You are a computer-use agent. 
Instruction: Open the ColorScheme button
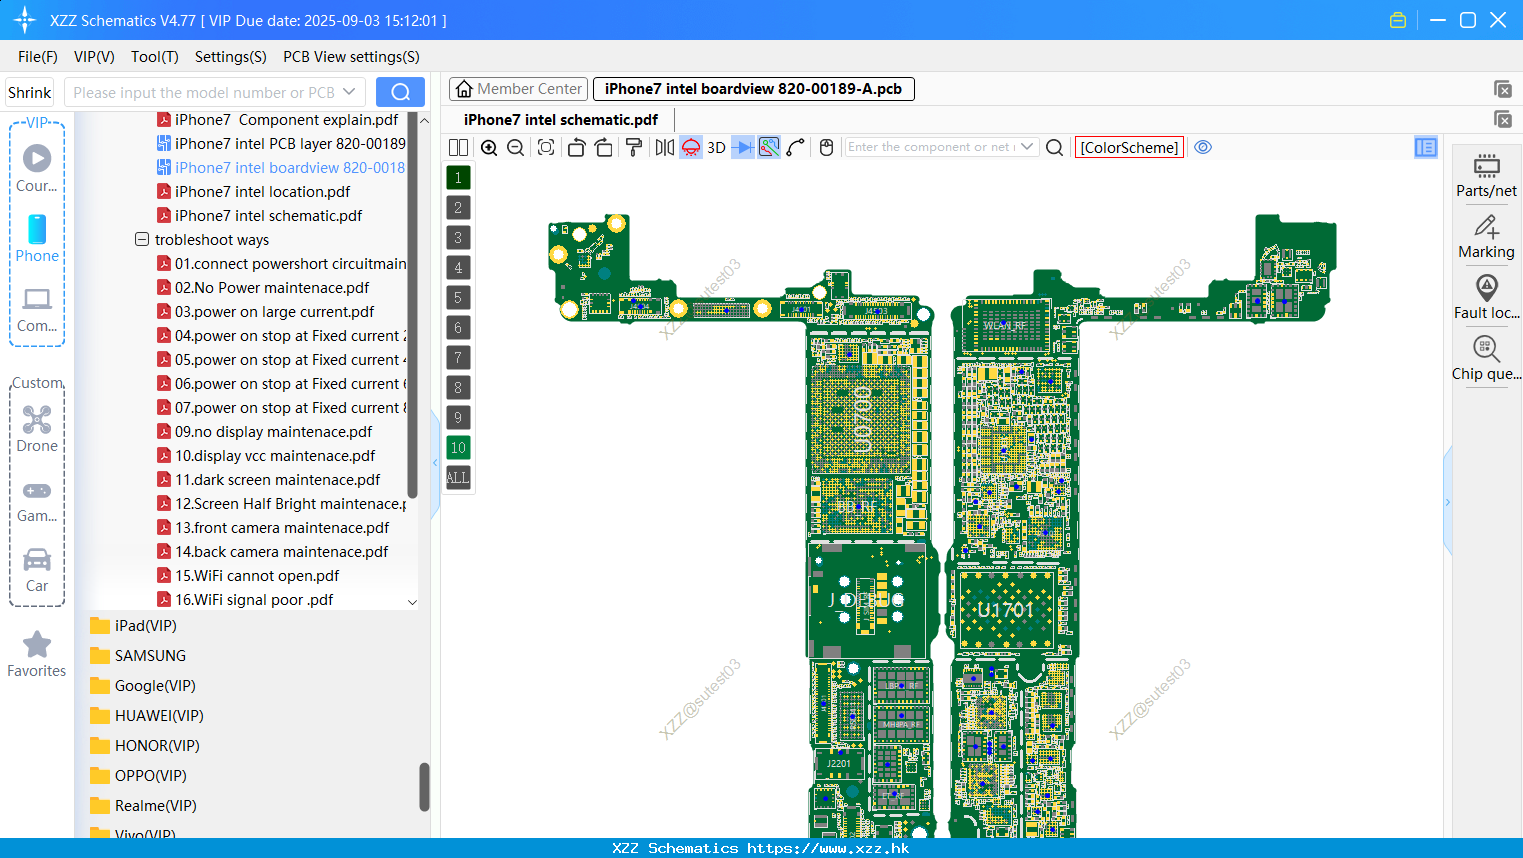tap(1129, 147)
